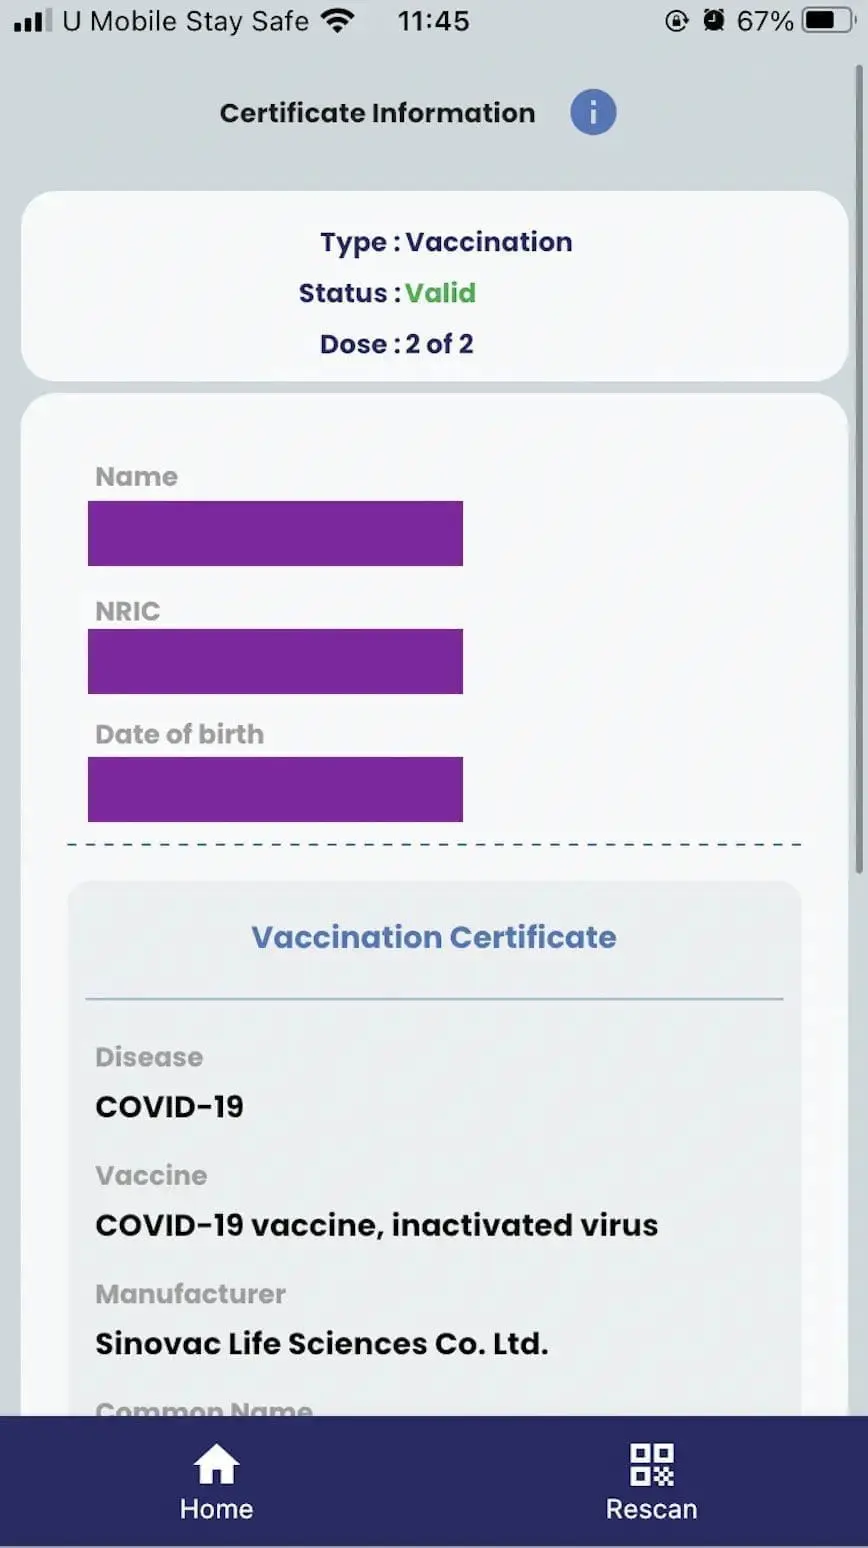Select the Rescan tab label

pyautogui.click(x=651, y=1509)
